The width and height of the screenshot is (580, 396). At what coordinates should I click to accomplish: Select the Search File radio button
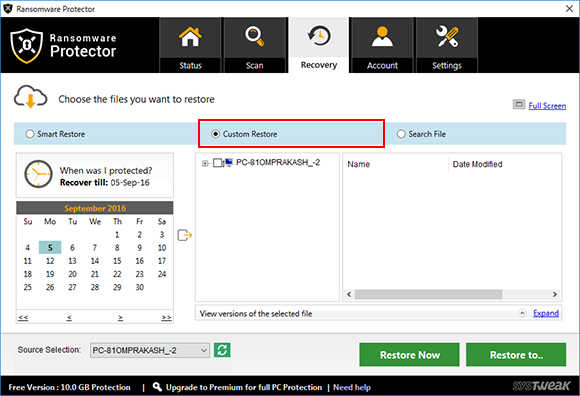401,134
